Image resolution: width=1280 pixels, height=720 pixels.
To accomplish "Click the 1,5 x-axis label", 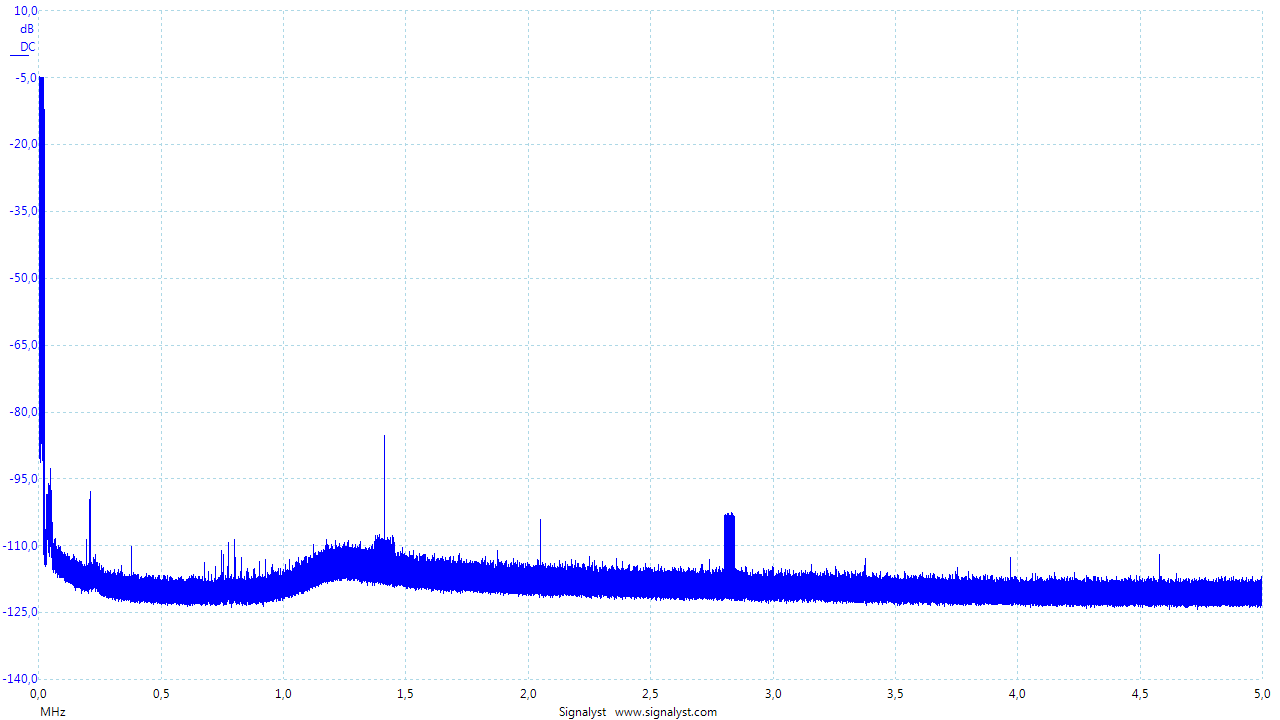I will tap(405, 693).
